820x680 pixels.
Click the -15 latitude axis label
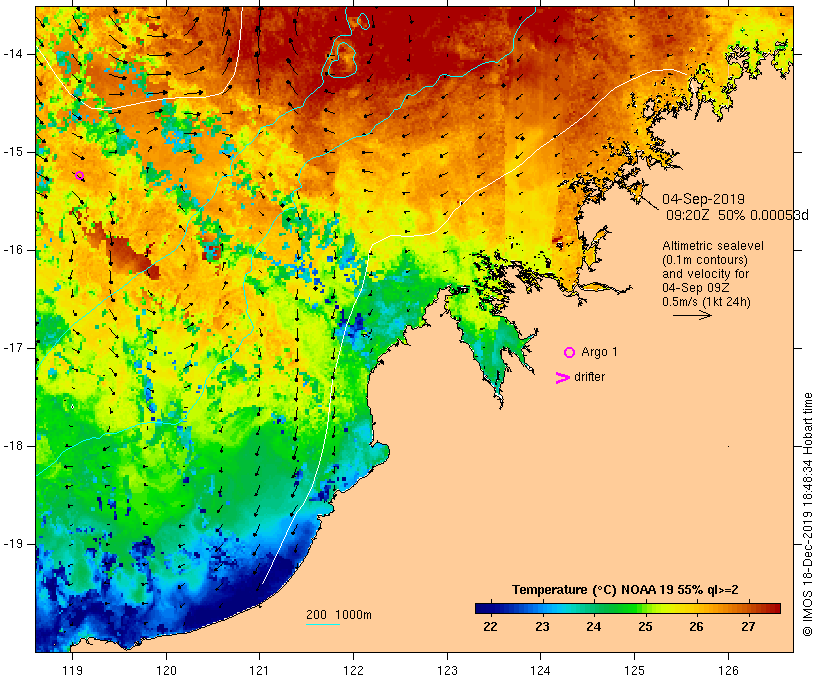(x=13, y=152)
